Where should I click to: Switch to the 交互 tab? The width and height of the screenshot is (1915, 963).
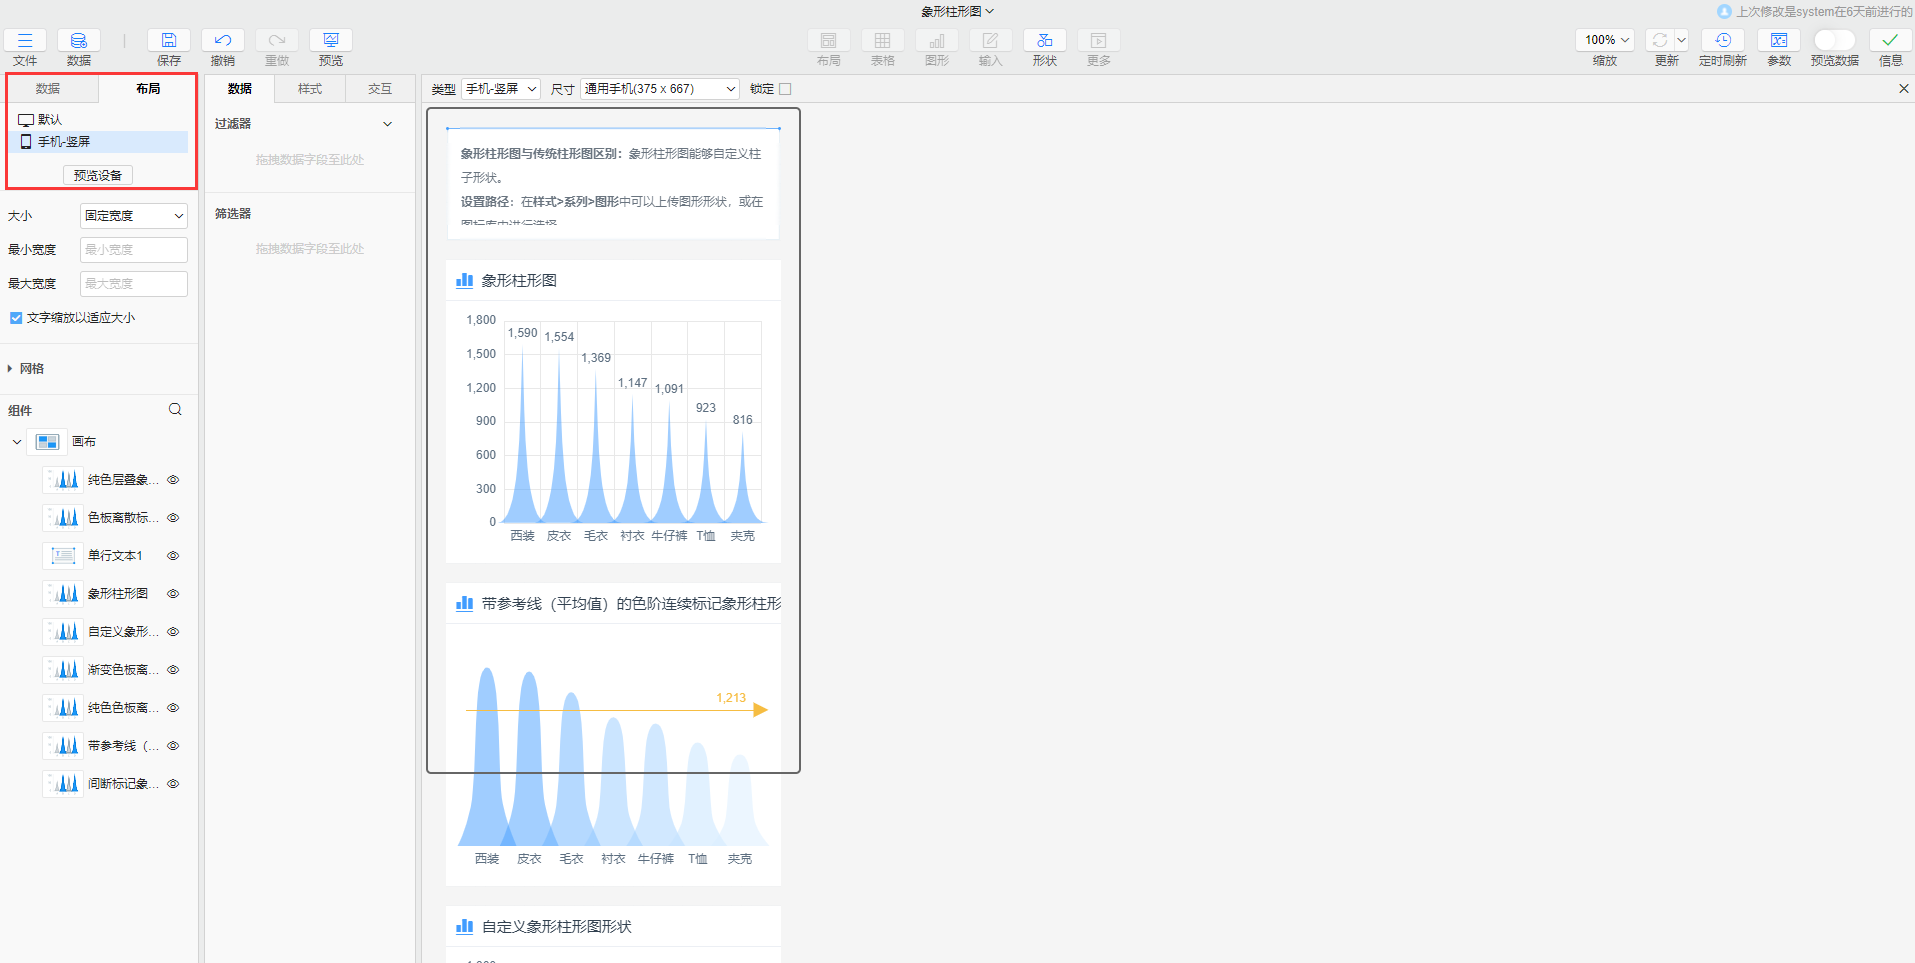pyautogui.click(x=380, y=89)
